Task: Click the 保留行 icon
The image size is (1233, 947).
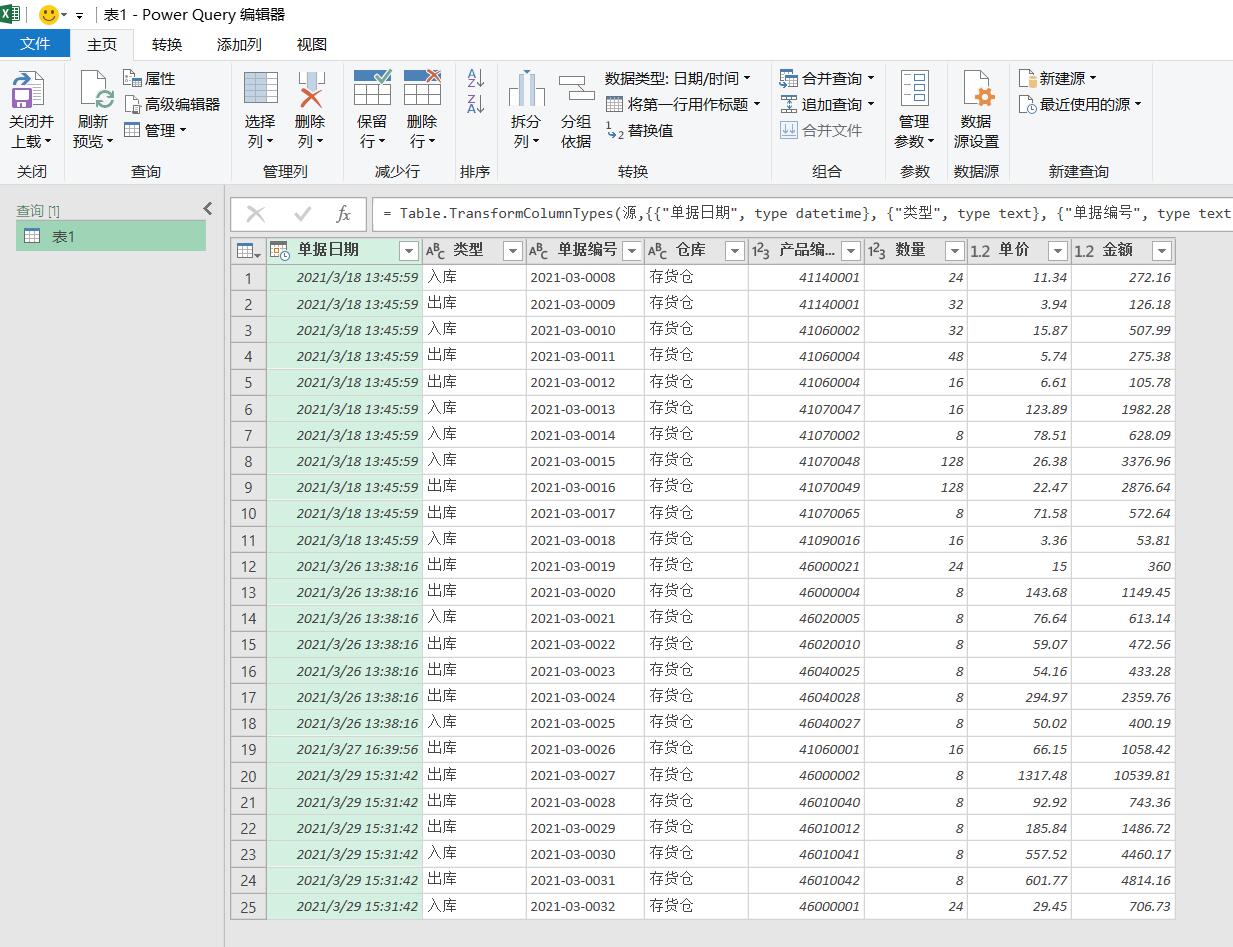Action: point(372,87)
